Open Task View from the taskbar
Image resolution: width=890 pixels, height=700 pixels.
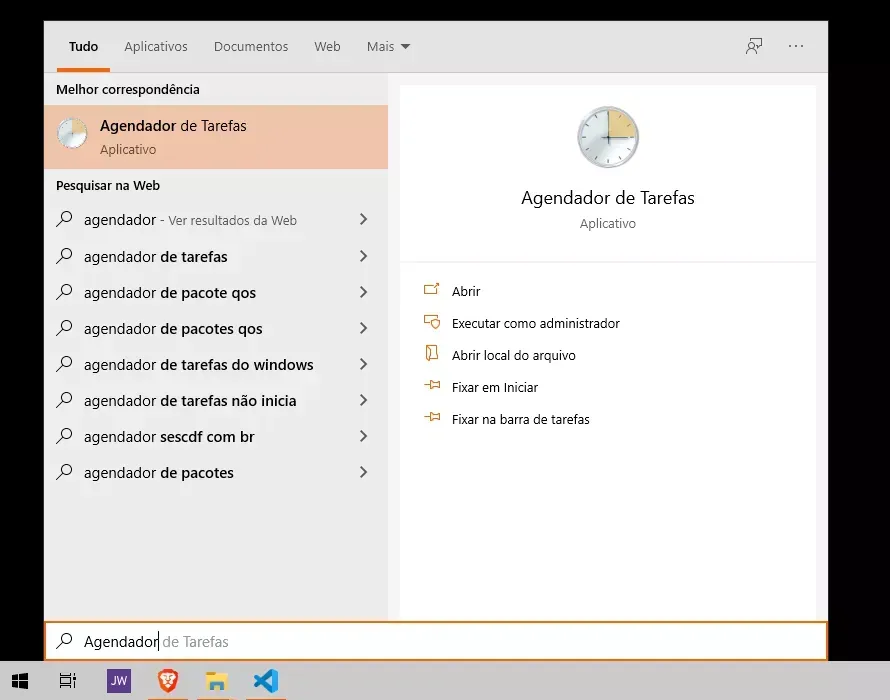(68, 681)
